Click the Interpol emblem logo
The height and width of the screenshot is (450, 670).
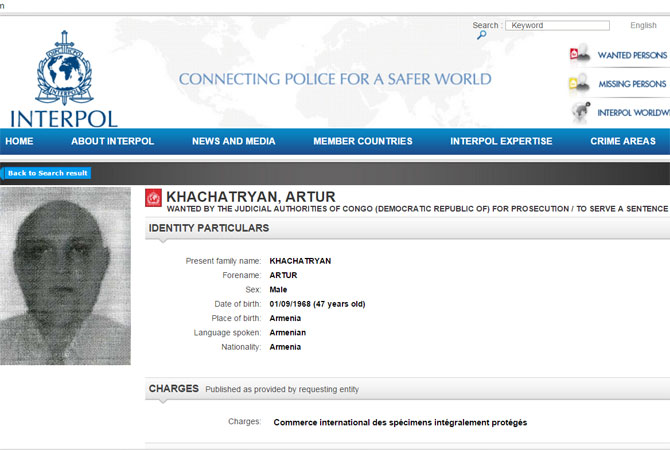(65, 68)
